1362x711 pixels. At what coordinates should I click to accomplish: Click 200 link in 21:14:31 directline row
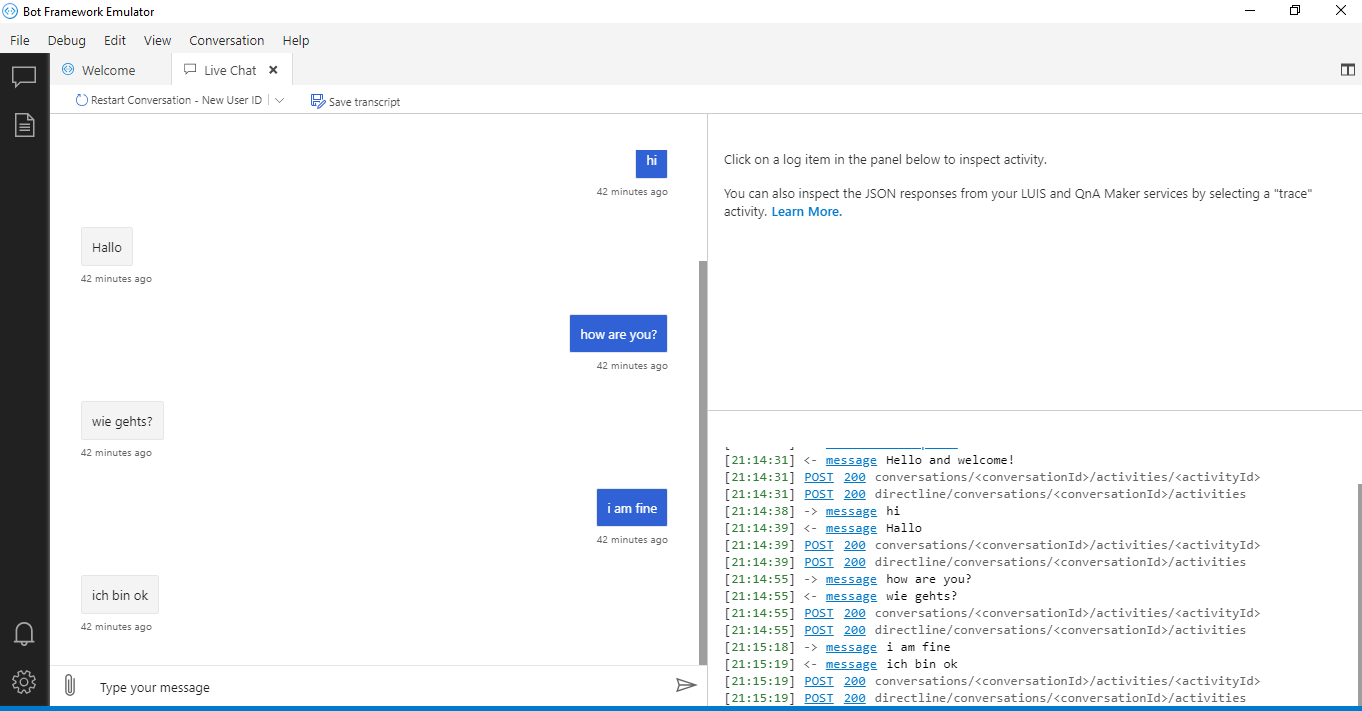pyautogui.click(x=855, y=494)
